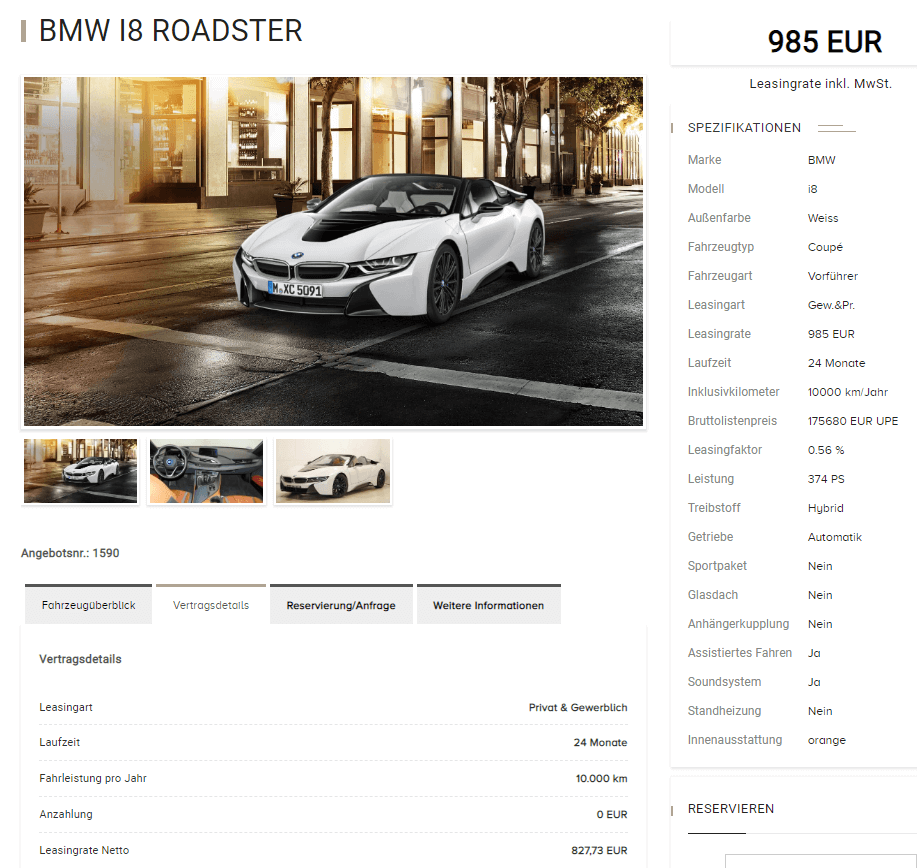The height and width of the screenshot is (868, 917).
Task: Click the Assistiertes Fahren label
Action: click(x=740, y=653)
